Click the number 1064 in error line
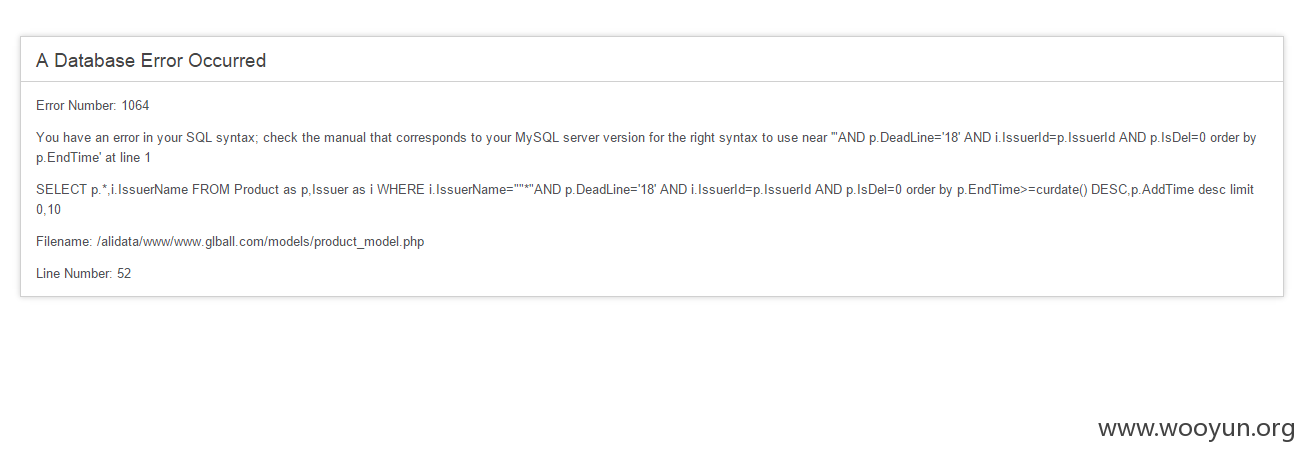This screenshot has width=1304, height=457. click(x=136, y=105)
